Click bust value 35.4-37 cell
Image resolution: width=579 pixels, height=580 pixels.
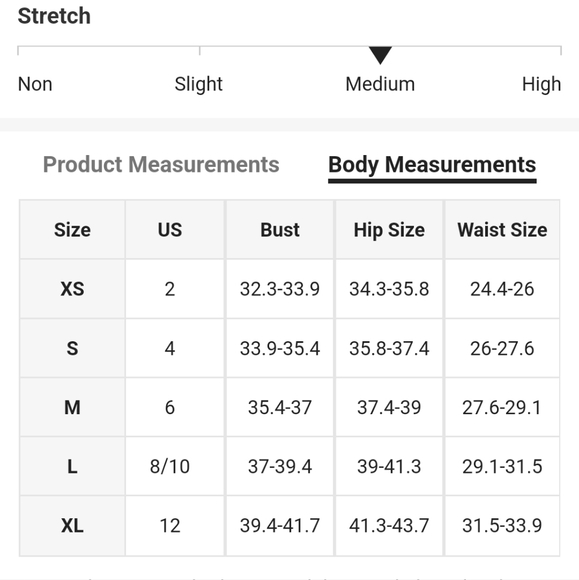tap(280, 407)
